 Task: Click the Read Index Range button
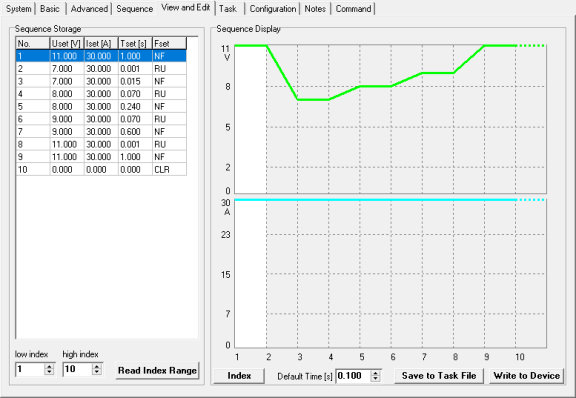pyautogui.click(x=157, y=370)
